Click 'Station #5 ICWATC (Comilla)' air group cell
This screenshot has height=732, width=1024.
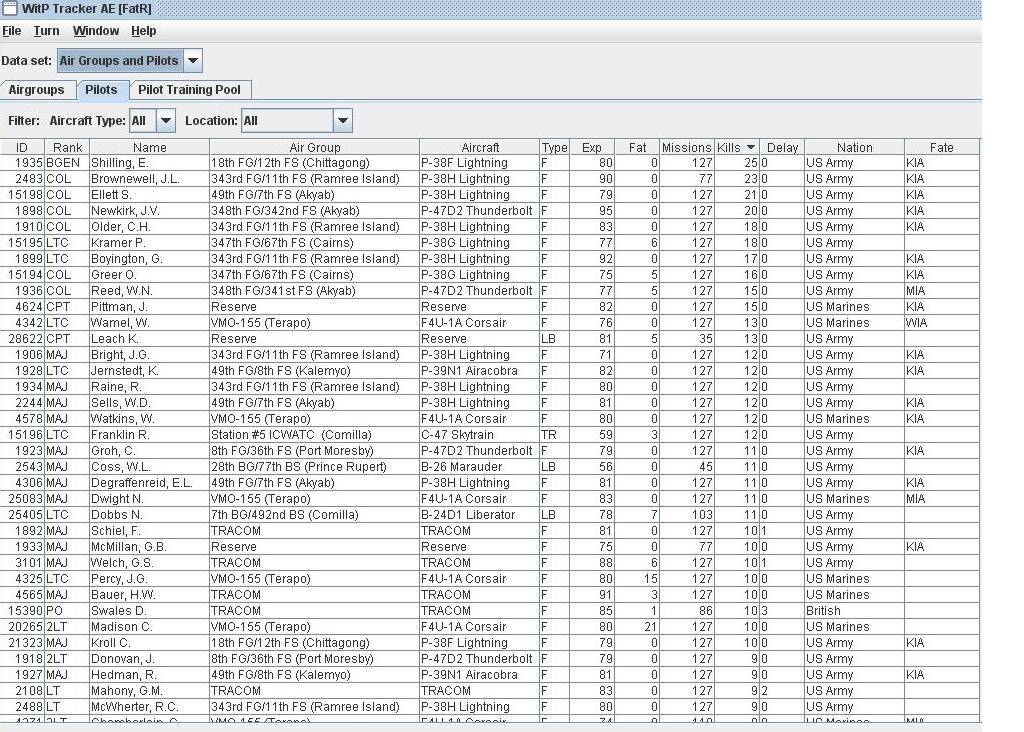point(315,435)
